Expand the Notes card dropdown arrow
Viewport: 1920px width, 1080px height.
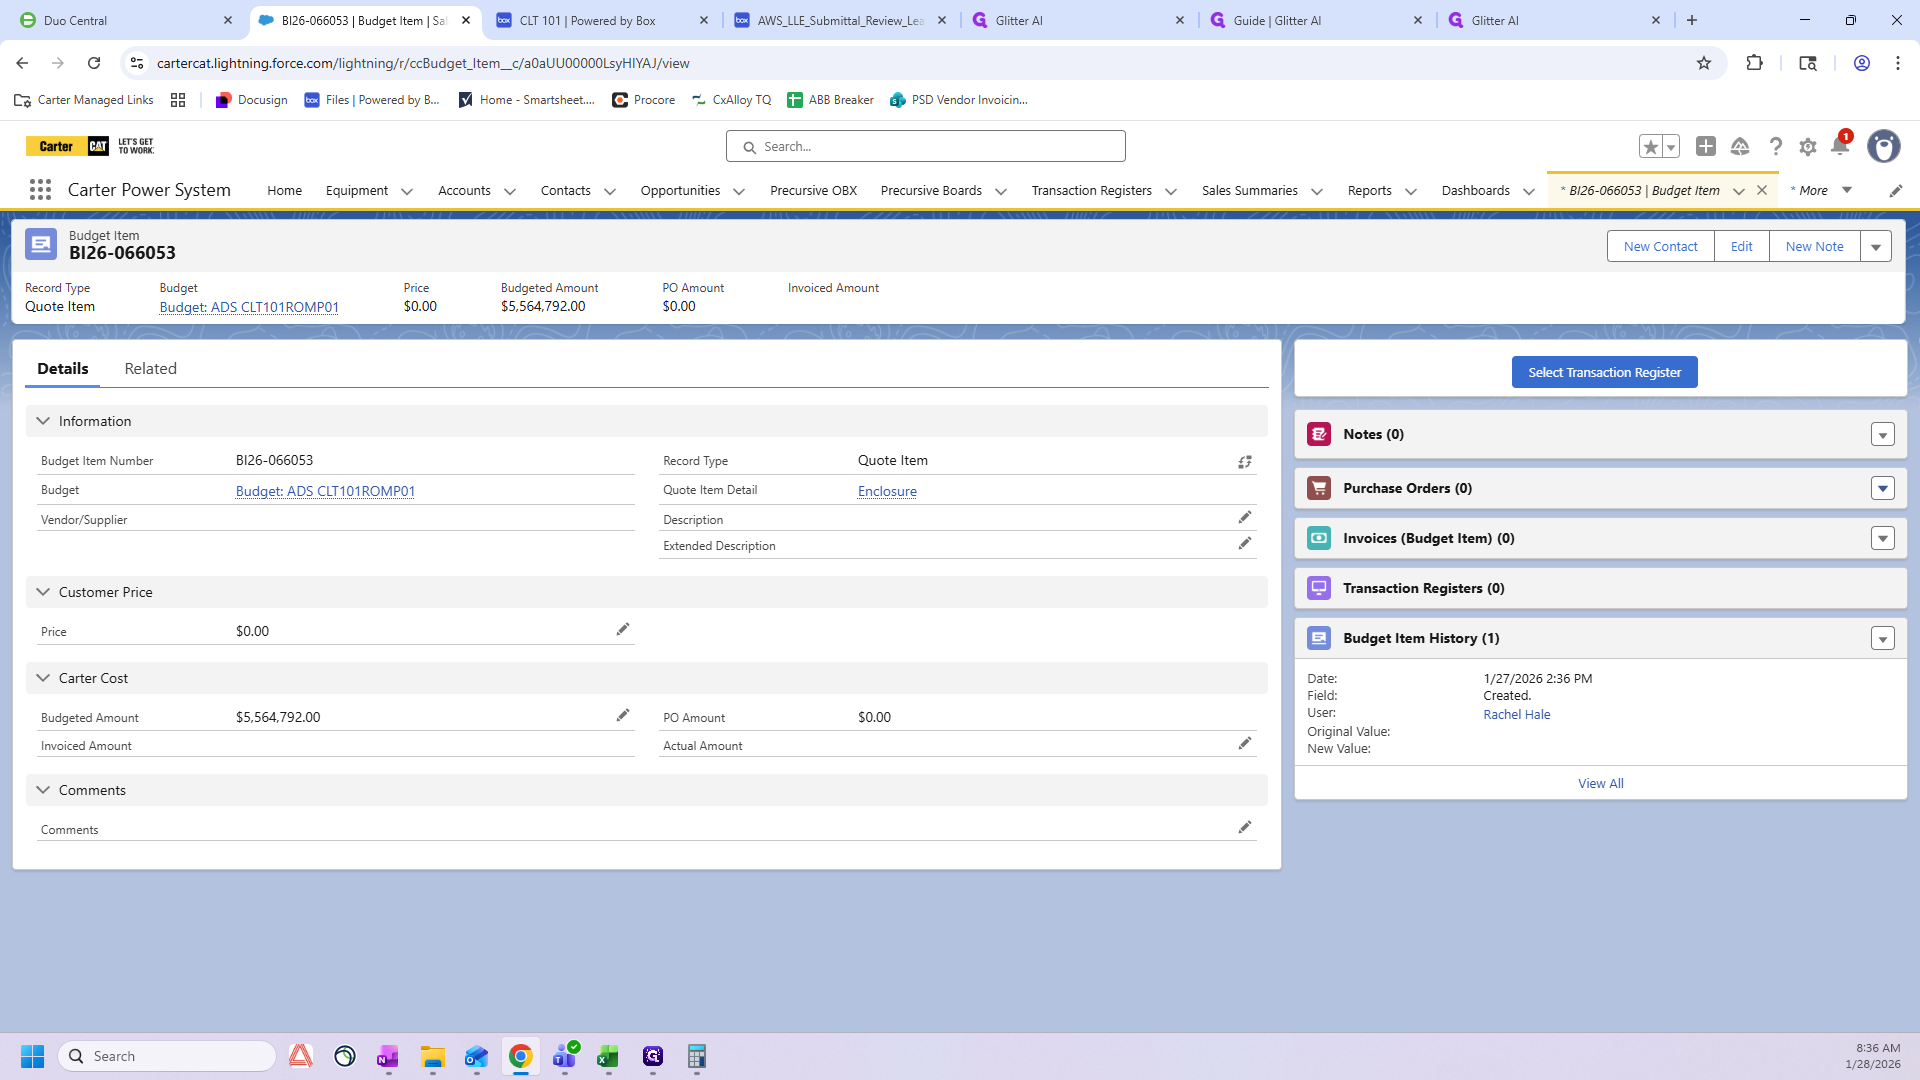(x=1883, y=435)
